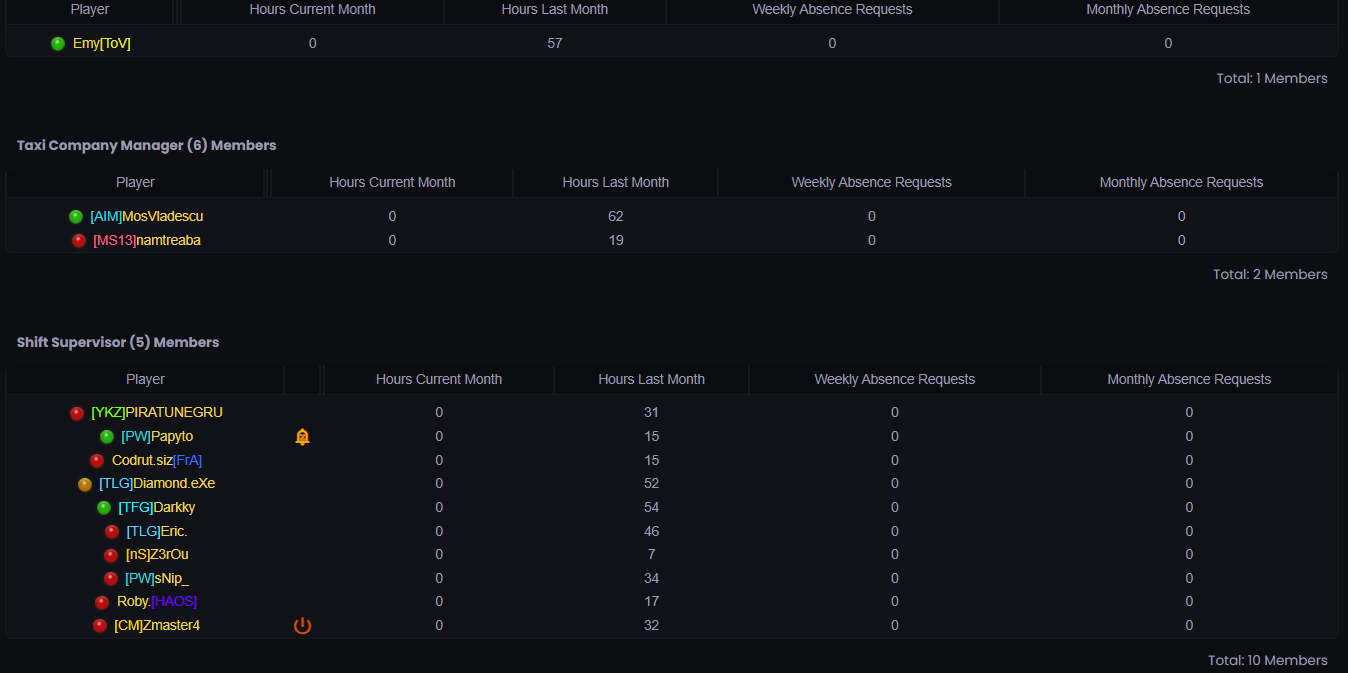
Task: Click the orange status dot beside [TLG]Diamond.eXe
Action: (x=85, y=484)
